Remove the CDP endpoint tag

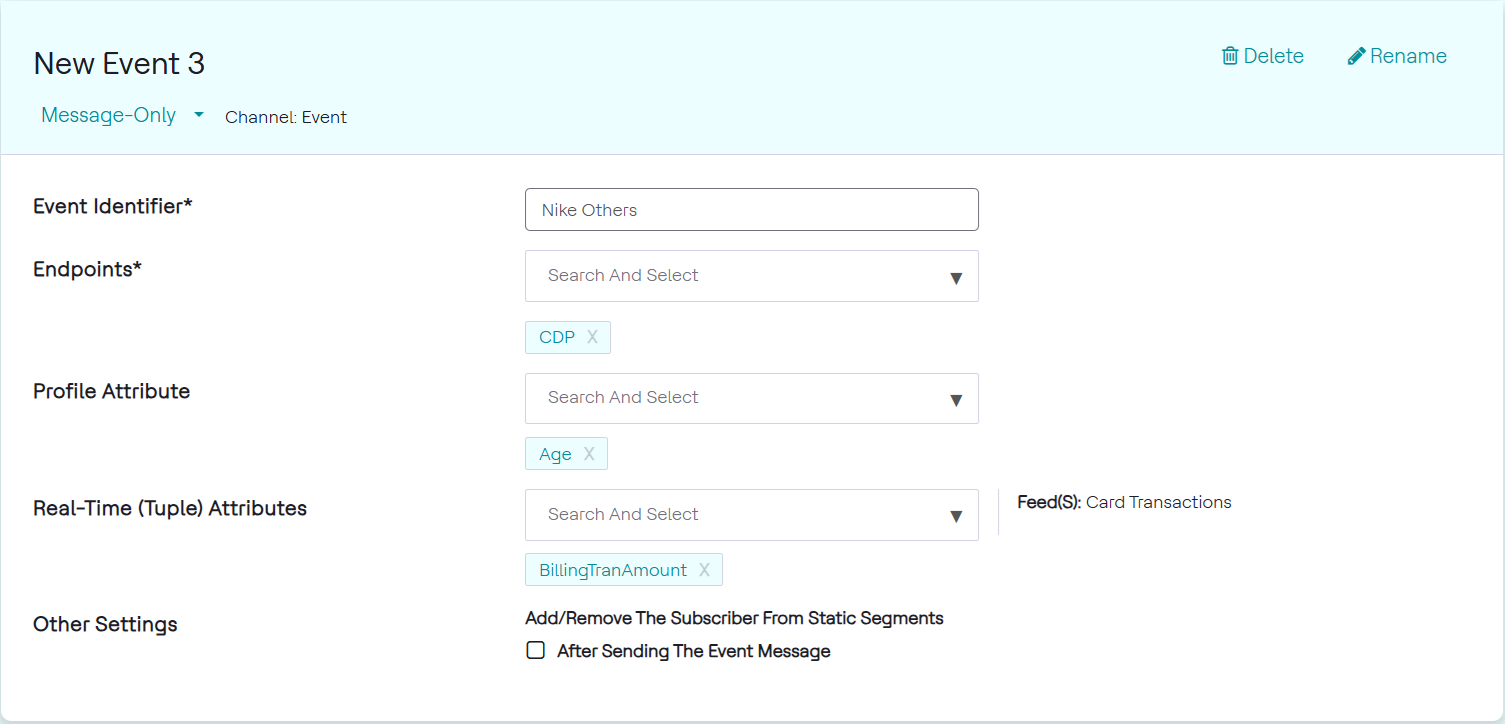coord(592,338)
